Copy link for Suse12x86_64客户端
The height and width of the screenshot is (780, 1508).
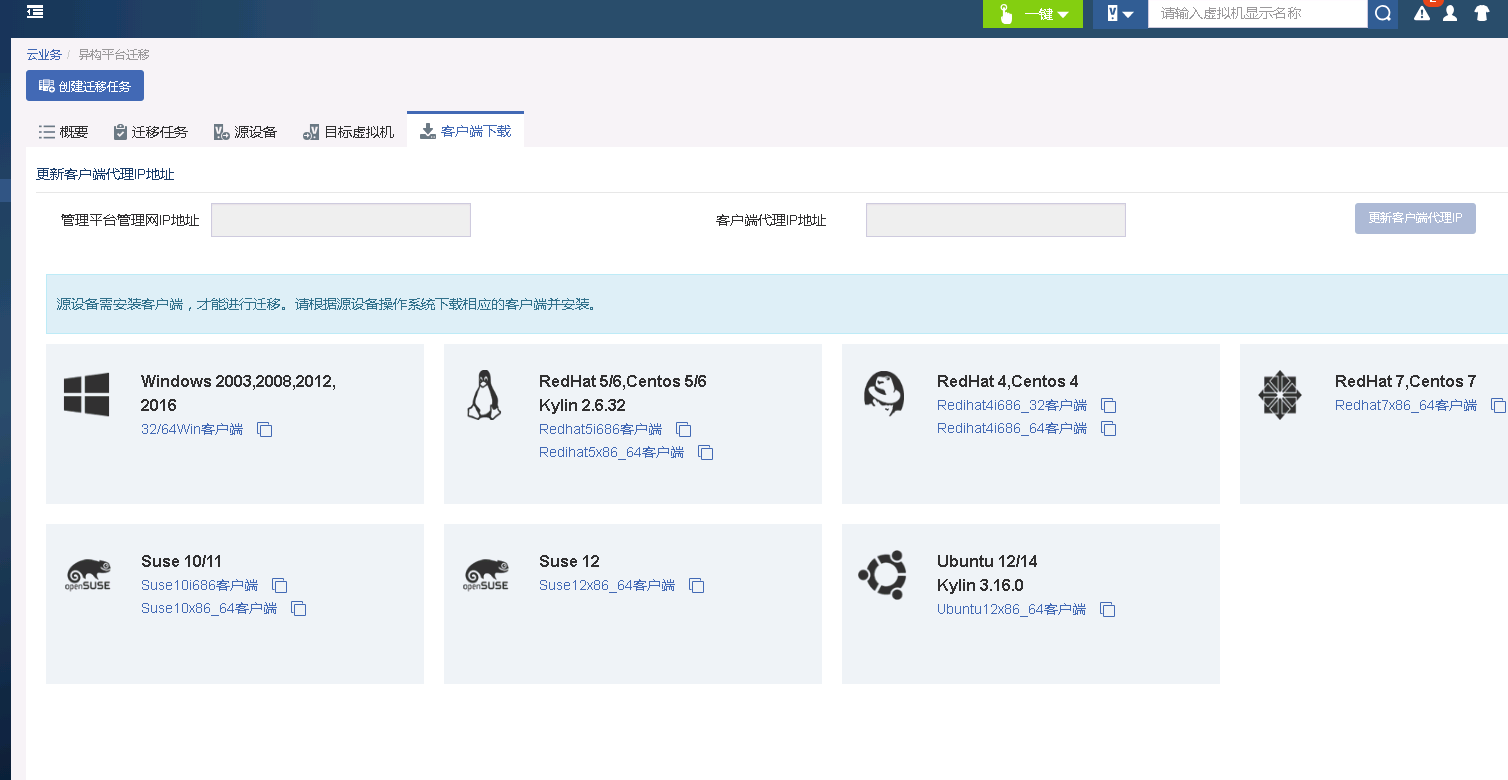tap(697, 585)
